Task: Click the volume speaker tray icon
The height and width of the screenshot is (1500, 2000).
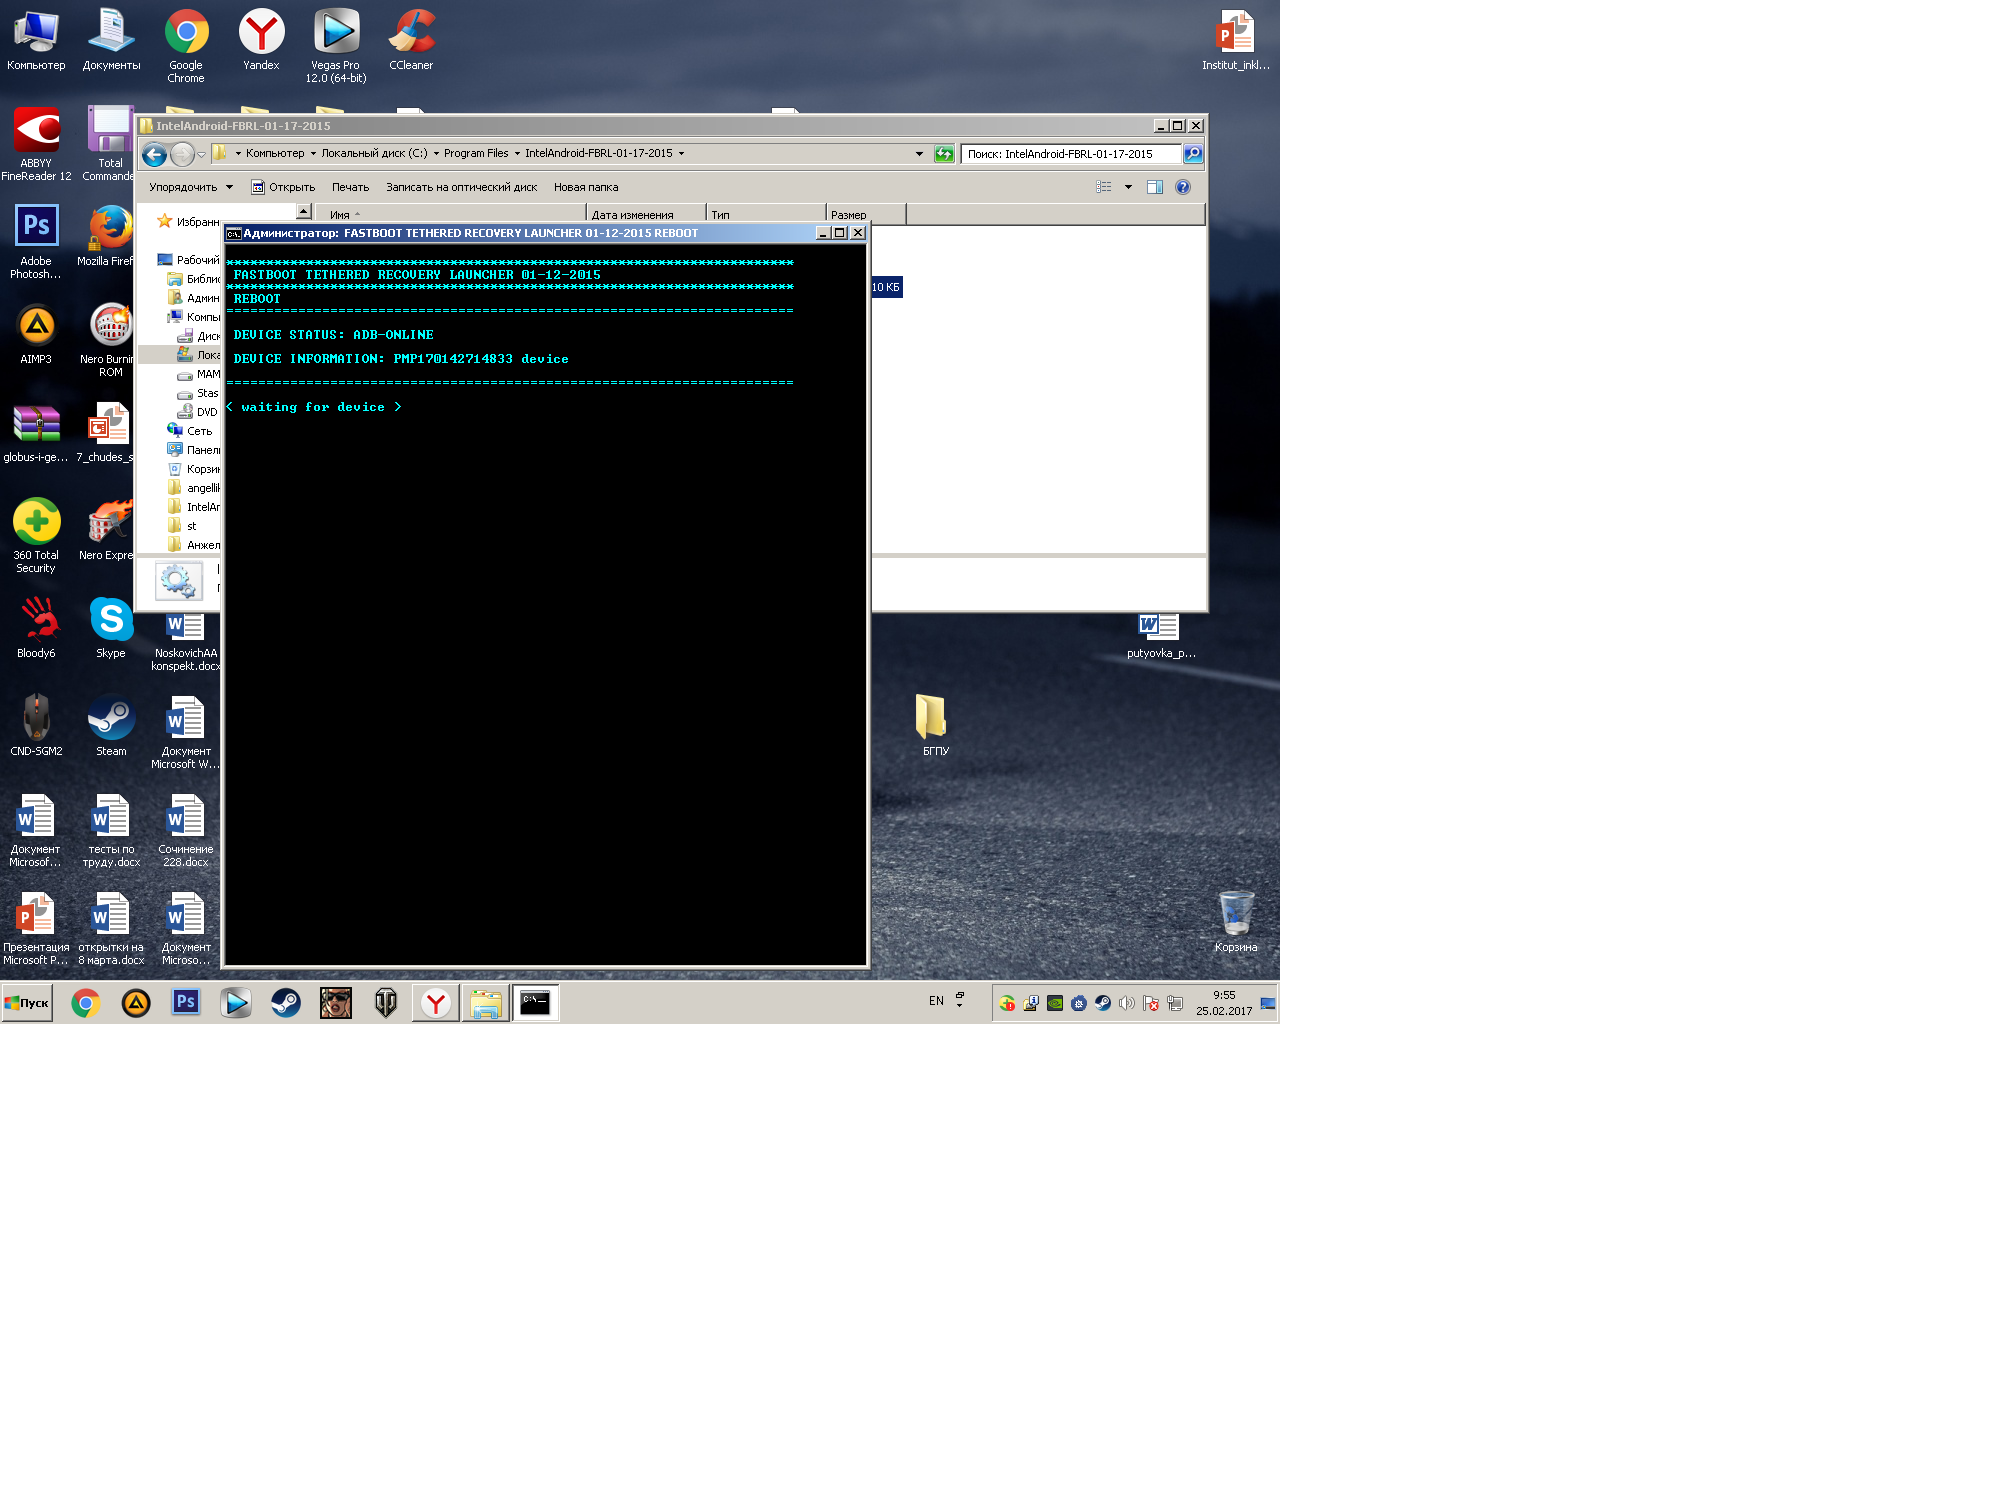Action: click(1126, 1003)
